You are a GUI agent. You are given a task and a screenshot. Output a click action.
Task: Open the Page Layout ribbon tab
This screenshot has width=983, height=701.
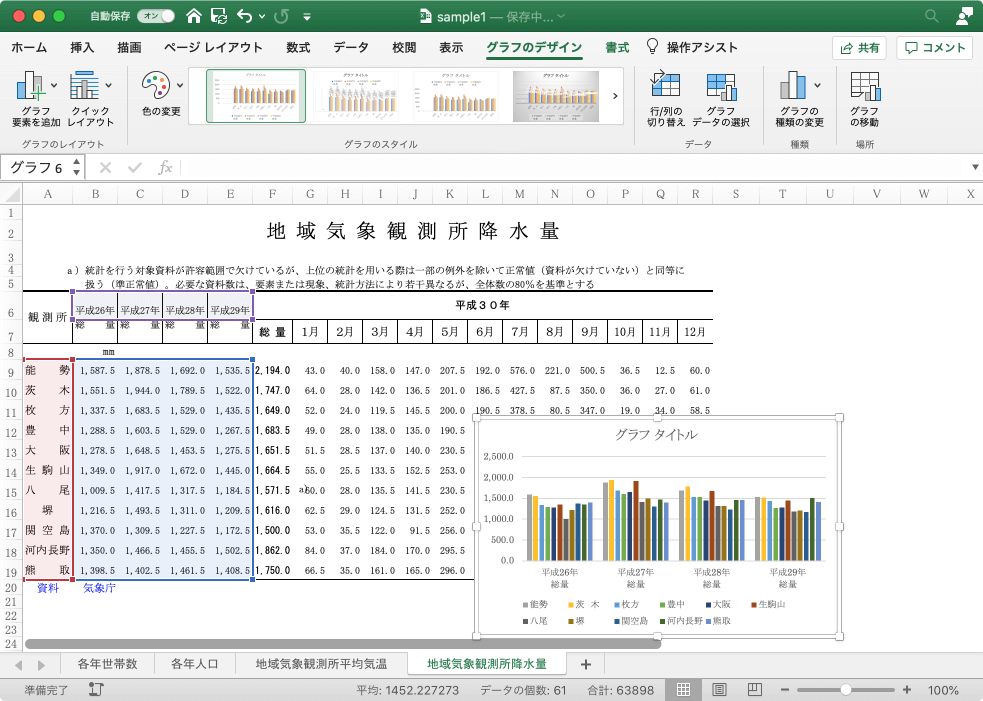213,47
